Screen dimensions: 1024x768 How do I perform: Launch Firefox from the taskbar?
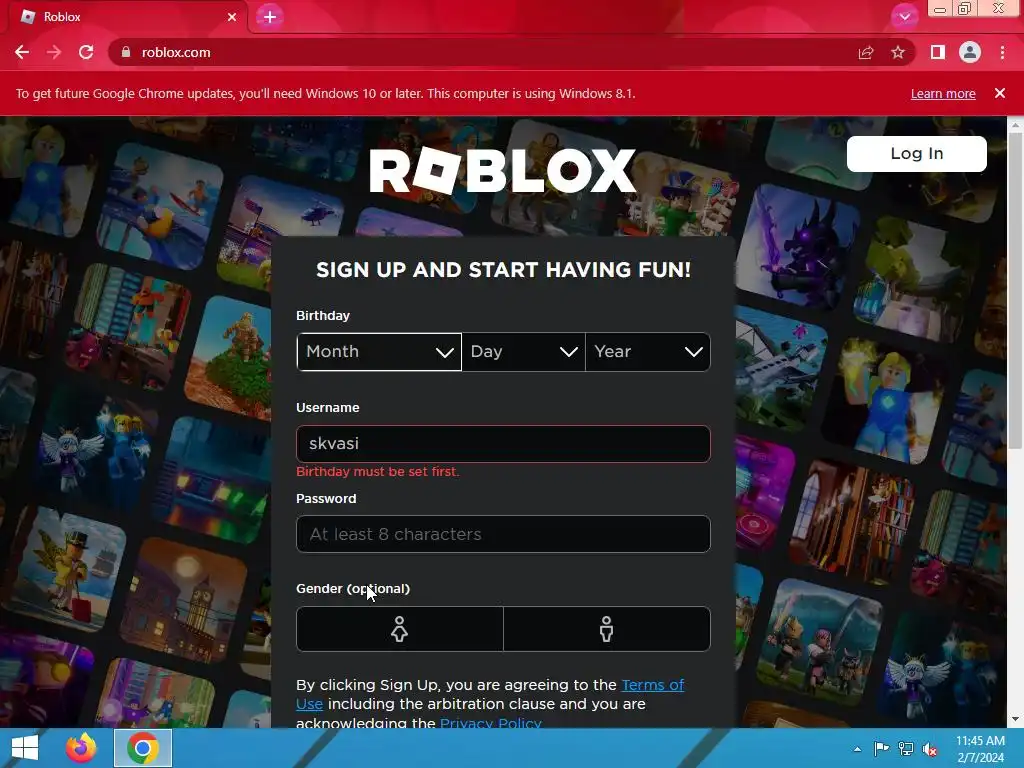coord(81,748)
